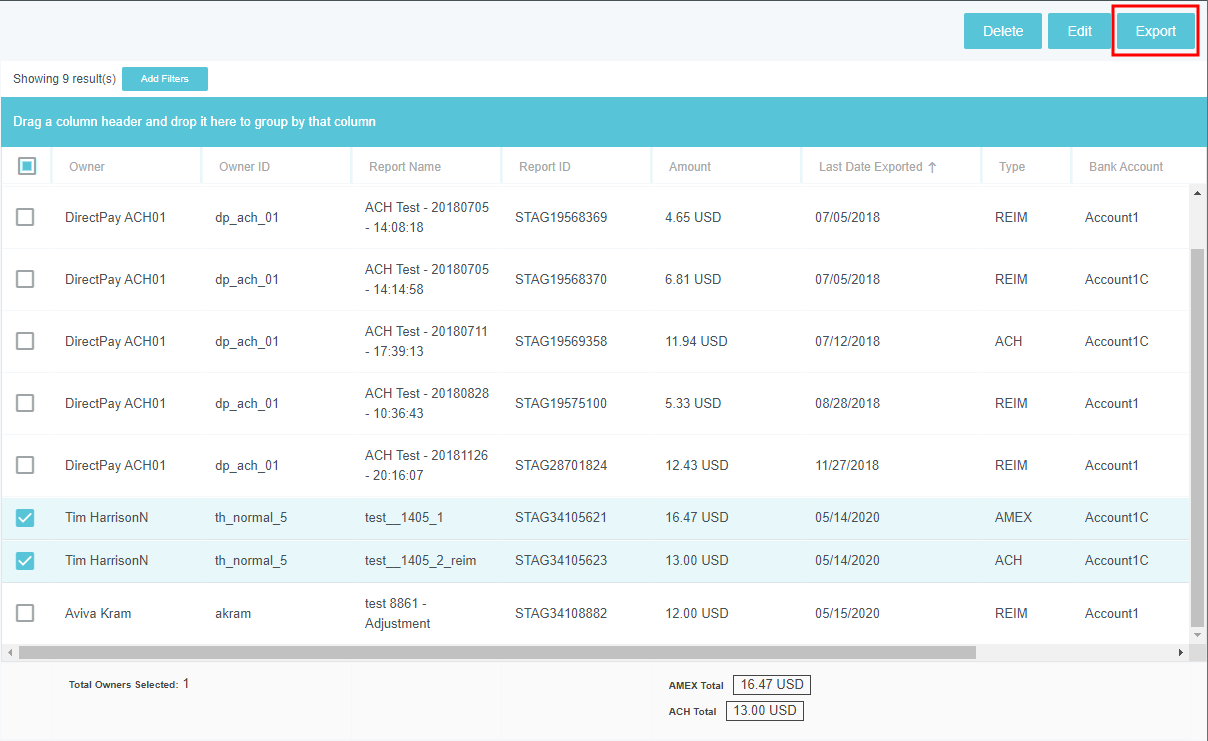Uncheck the test__1405_2_reim report row

click(x=25, y=561)
